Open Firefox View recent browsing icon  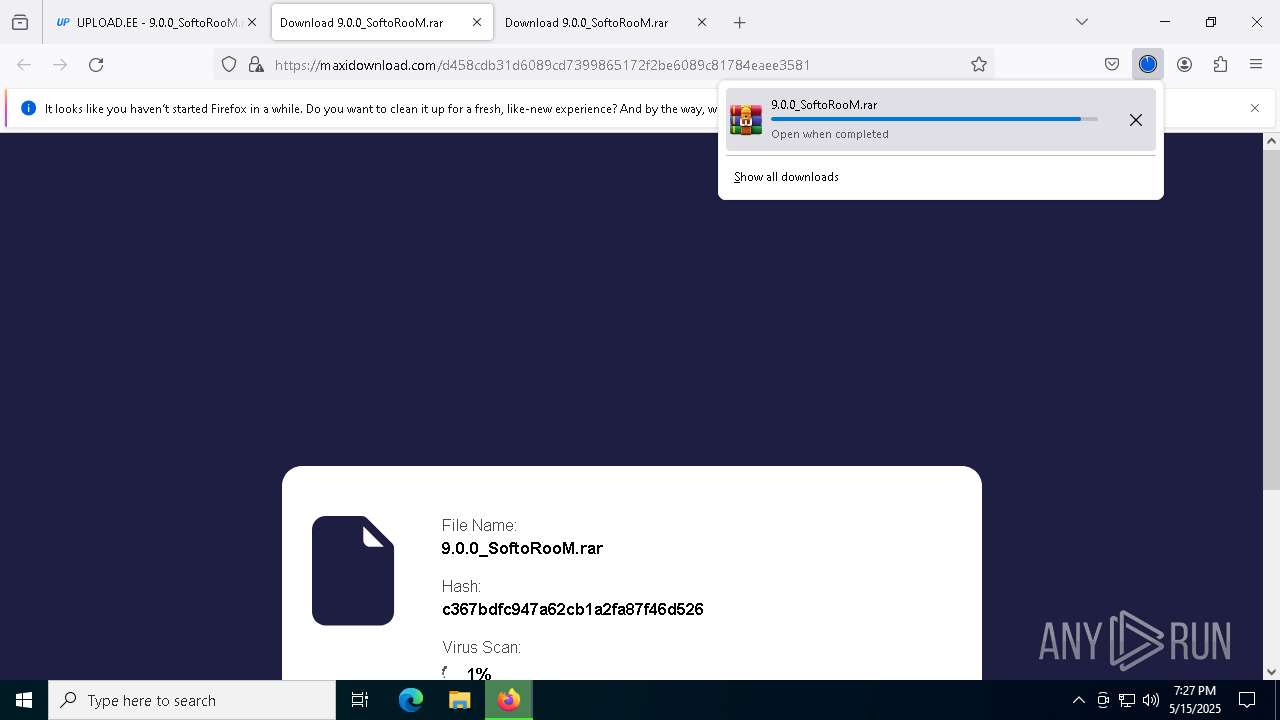[x=20, y=22]
